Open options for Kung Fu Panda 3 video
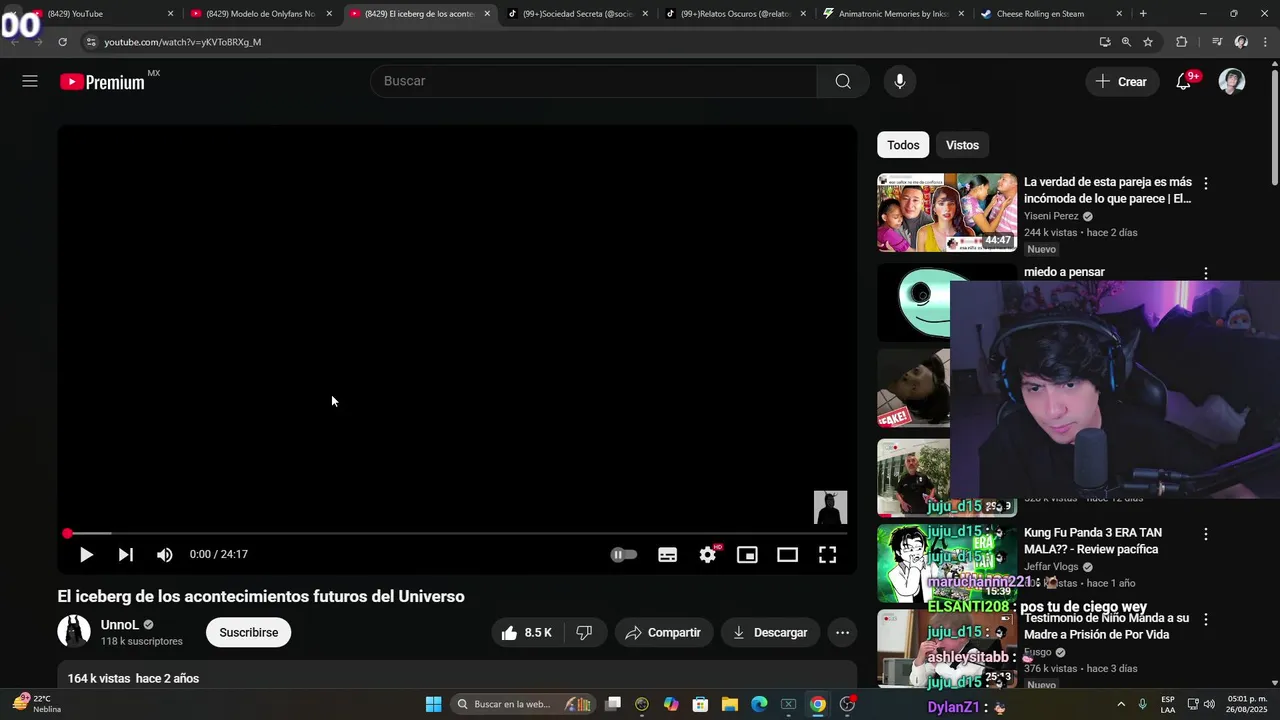Image resolution: width=1280 pixels, height=720 pixels. click(1205, 535)
